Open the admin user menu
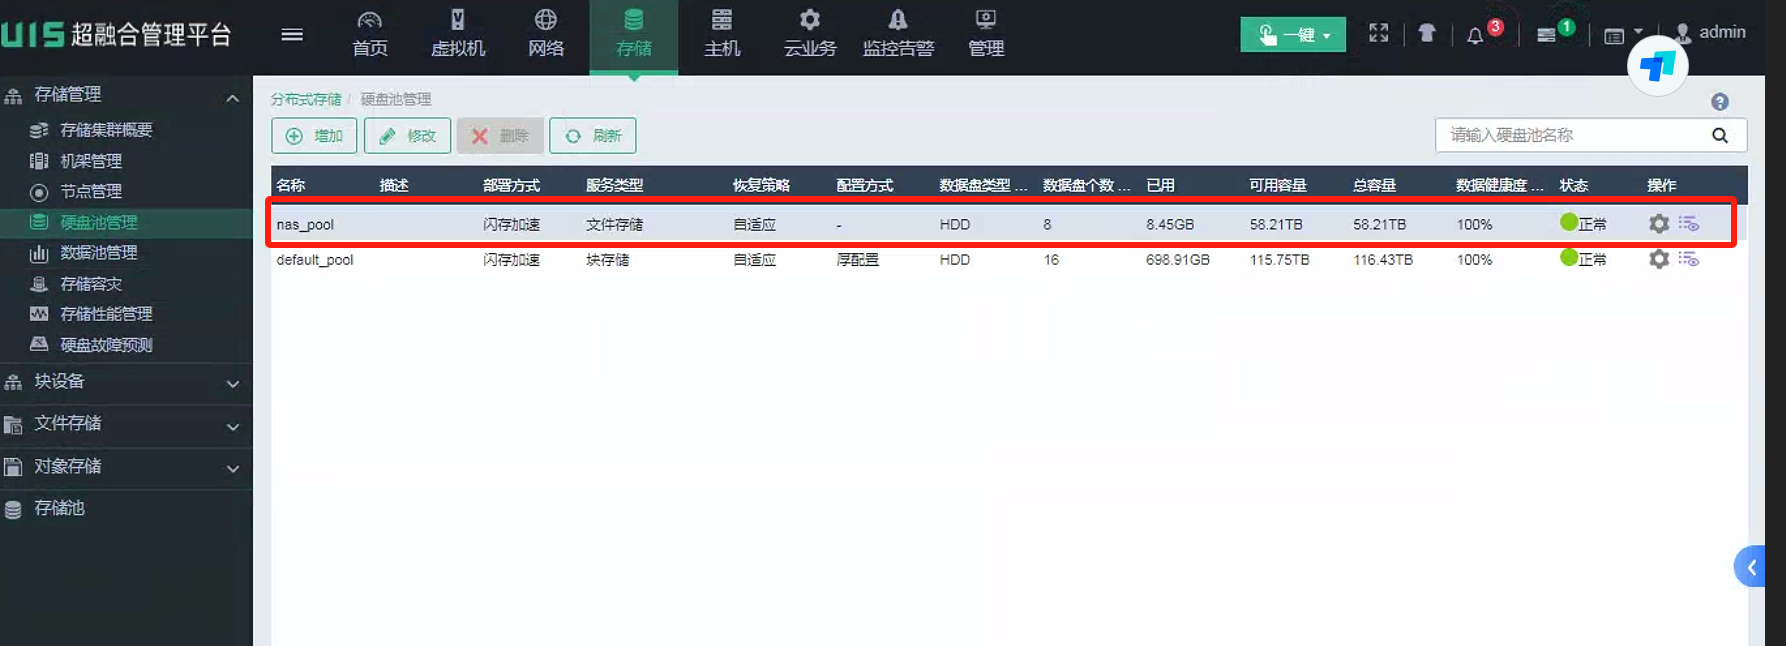The image size is (1786, 646). pyautogui.click(x=1710, y=33)
